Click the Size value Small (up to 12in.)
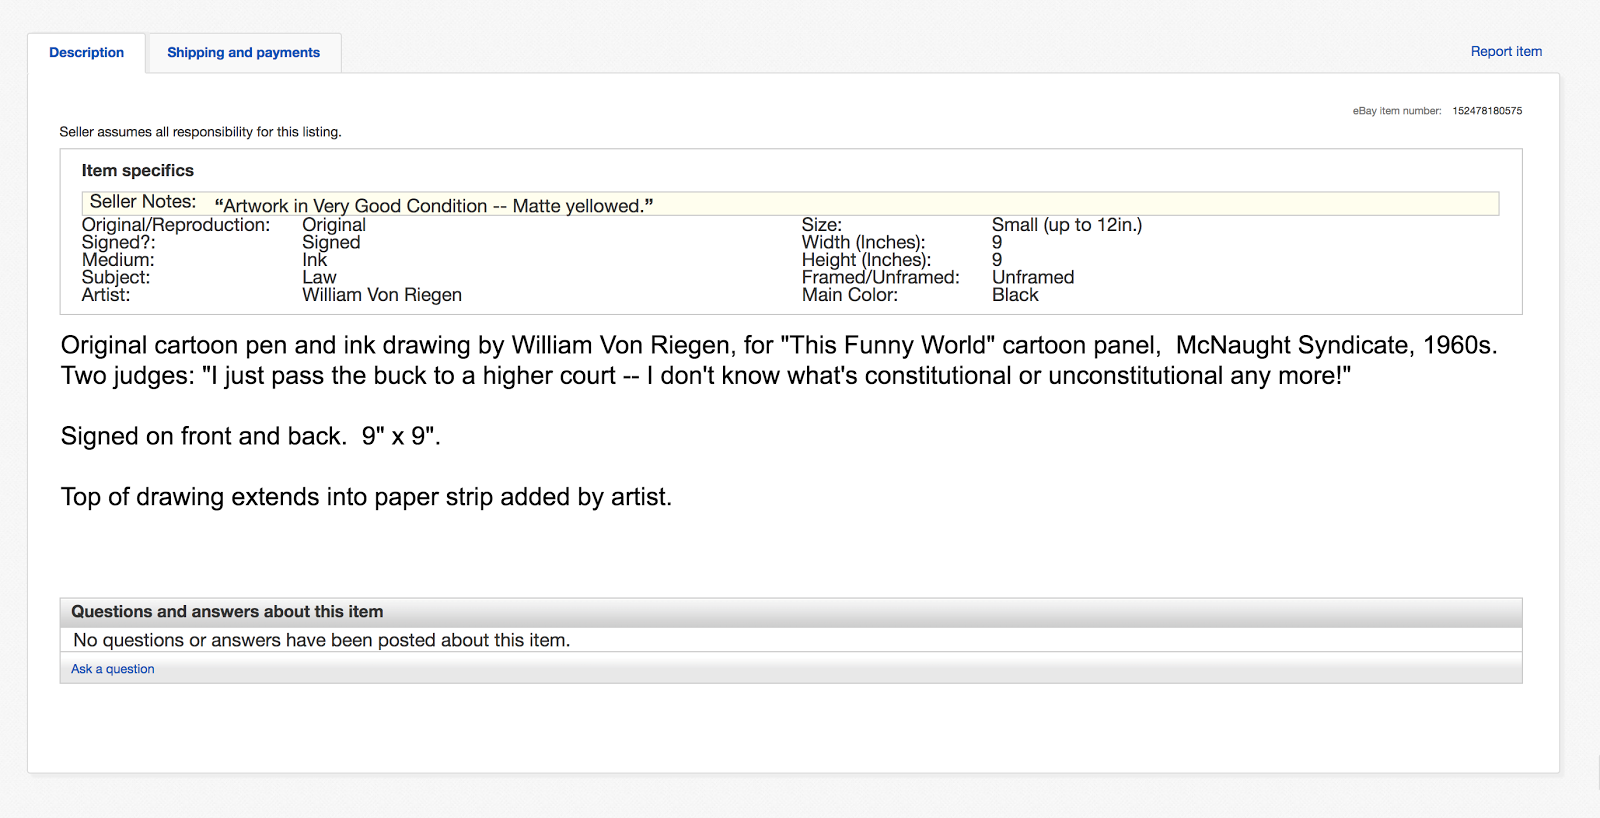 coord(1066,225)
